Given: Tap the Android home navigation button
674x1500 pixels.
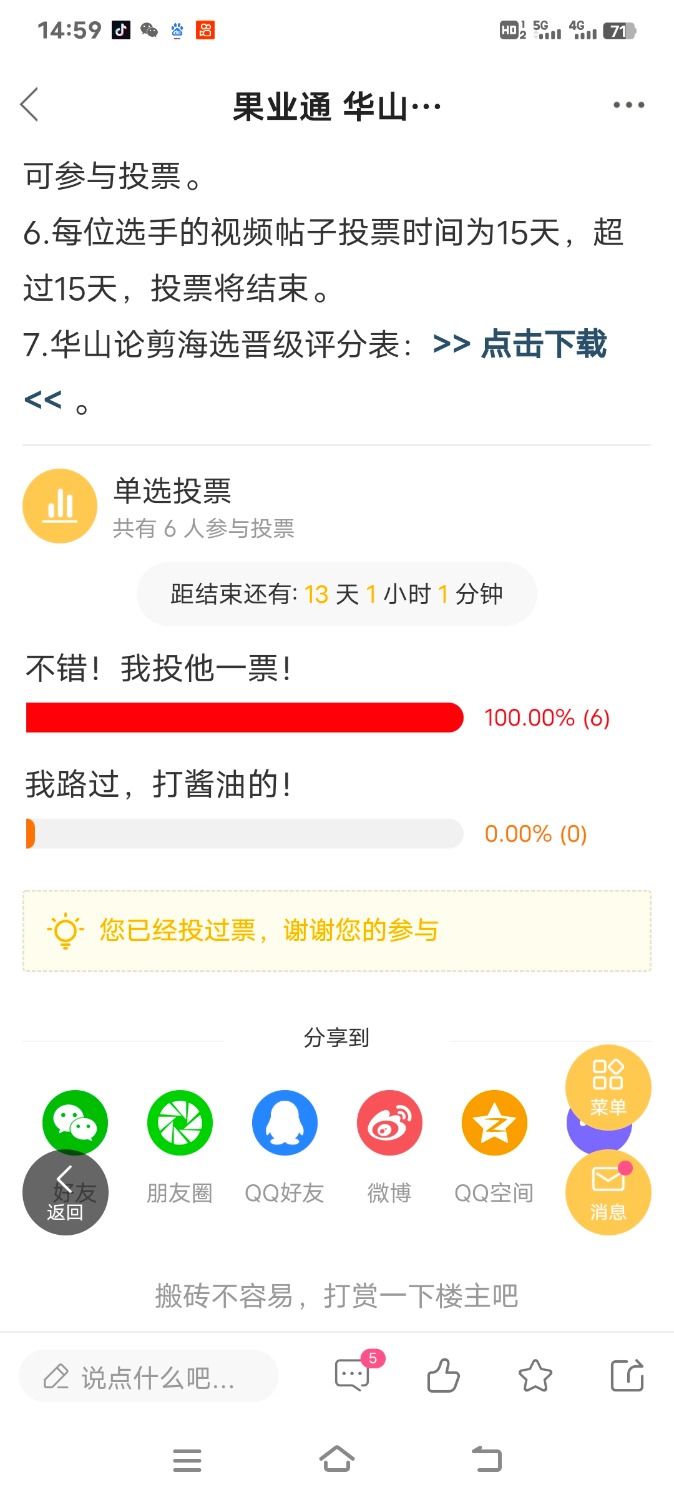Looking at the screenshot, I should coord(337,1459).
